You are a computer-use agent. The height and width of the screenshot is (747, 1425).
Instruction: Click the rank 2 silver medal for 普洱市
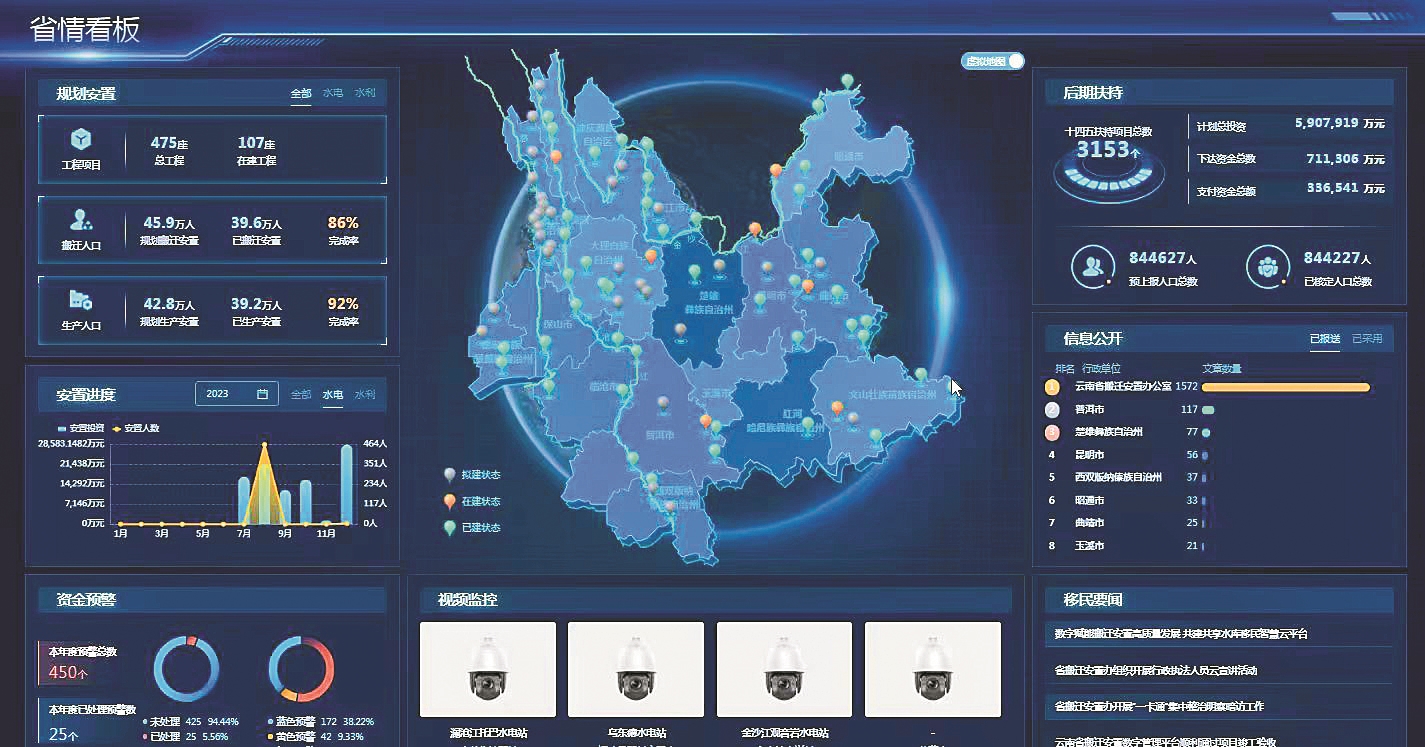click(x=1052, y=410)
